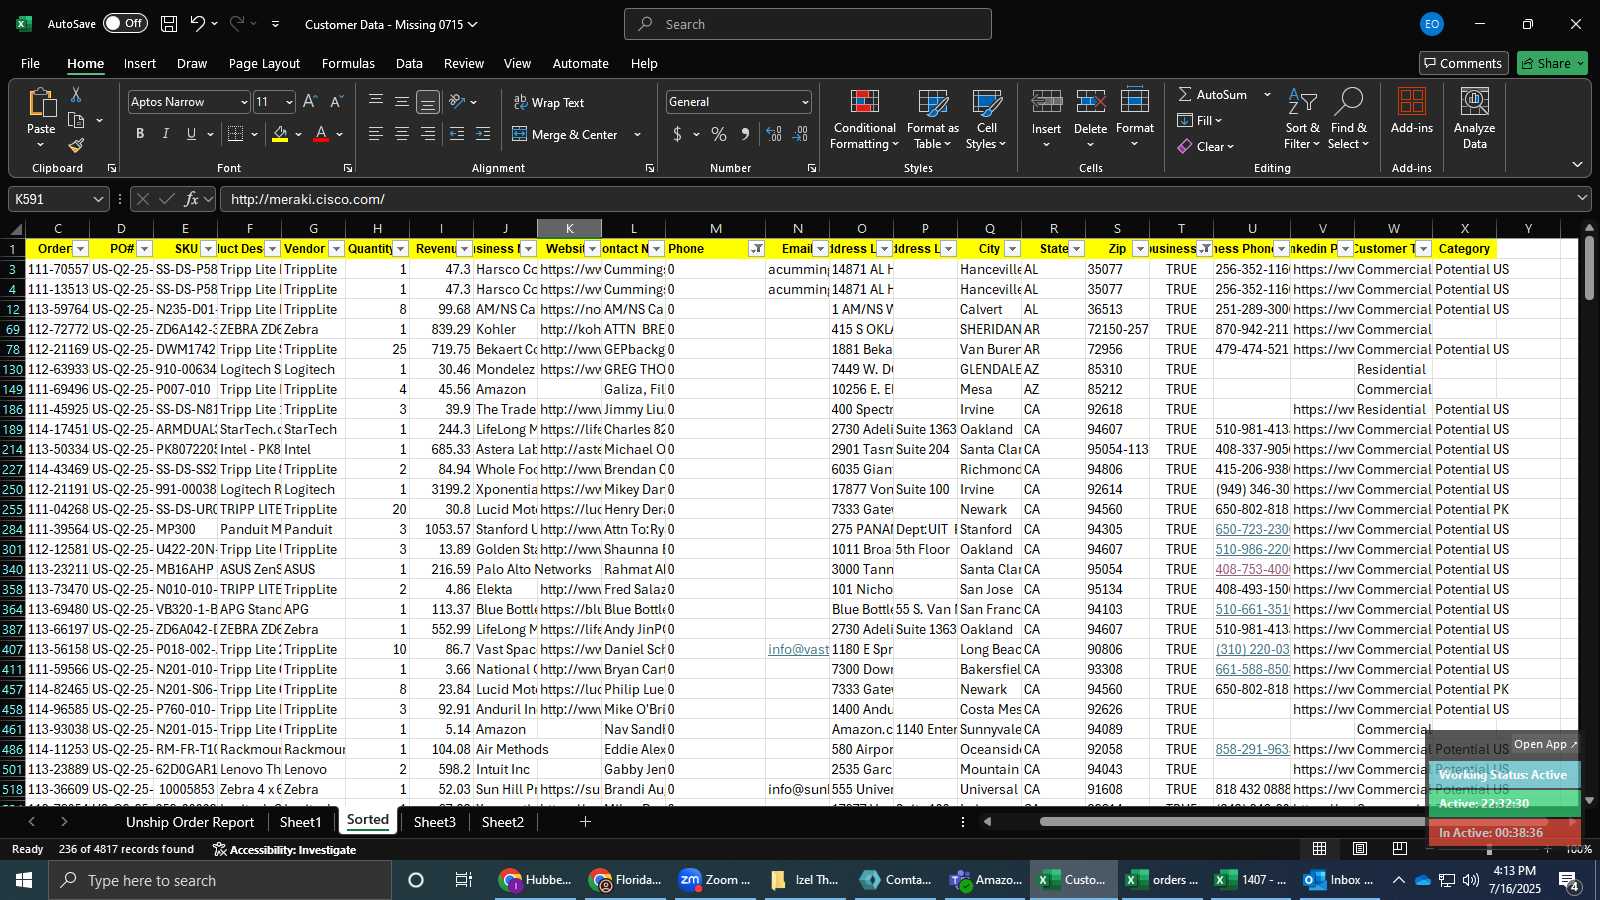This screenshot has height=900, width=1600.
Task: Click the Format Painter brush icon
Action: point(76,146)
